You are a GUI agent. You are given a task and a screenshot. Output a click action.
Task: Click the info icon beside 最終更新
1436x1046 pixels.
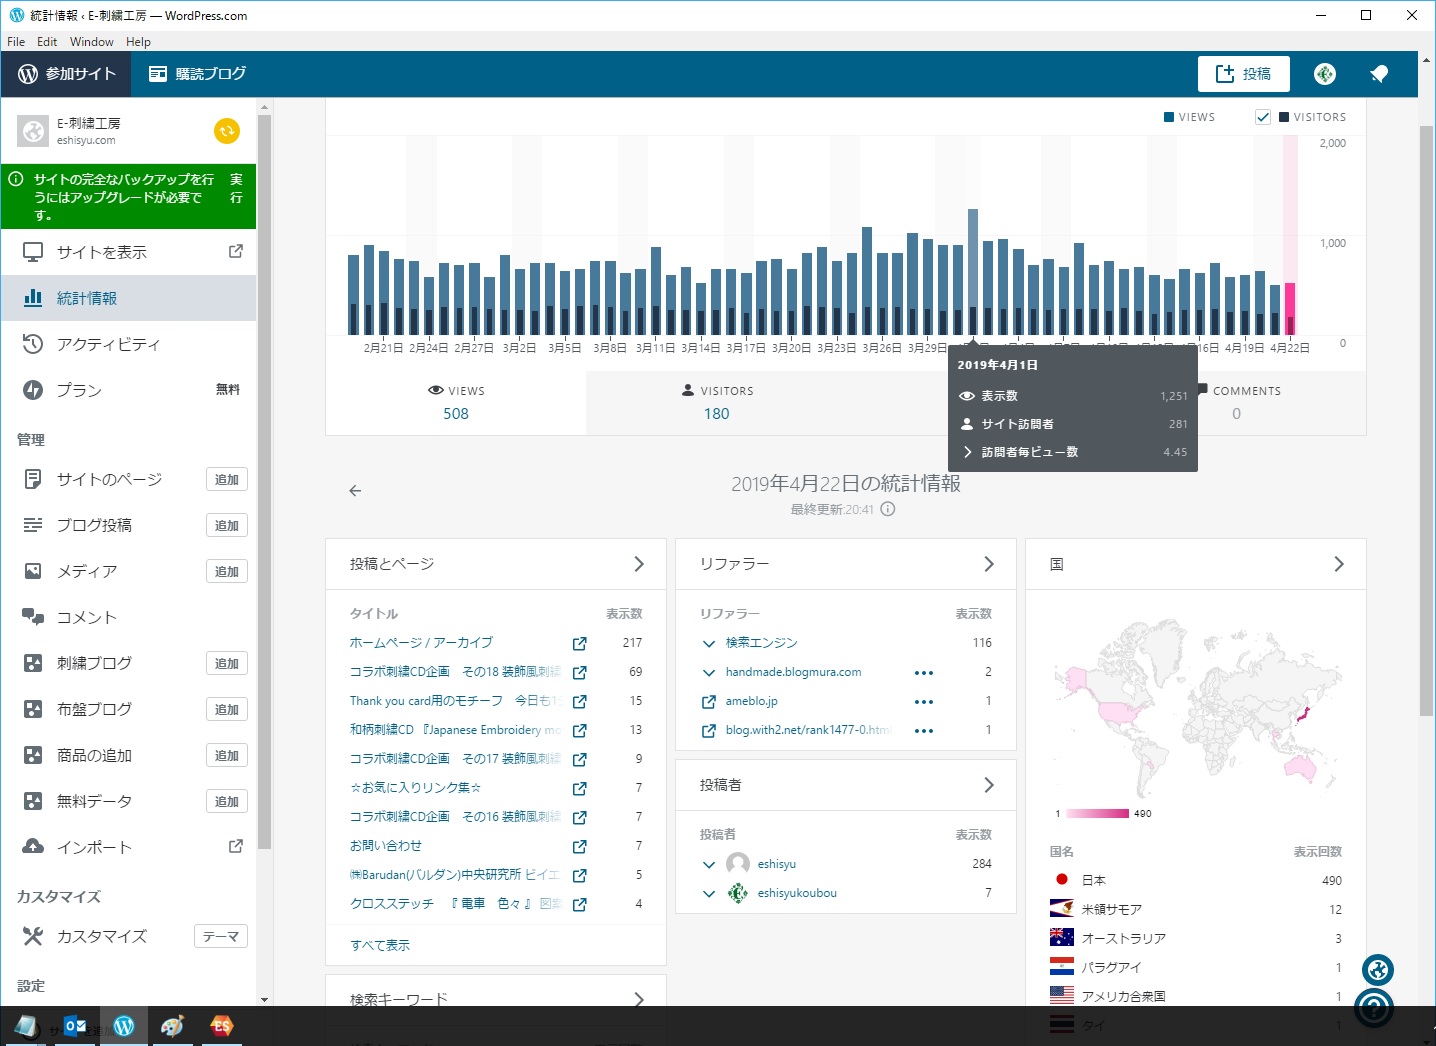click(x=888, y=509)
